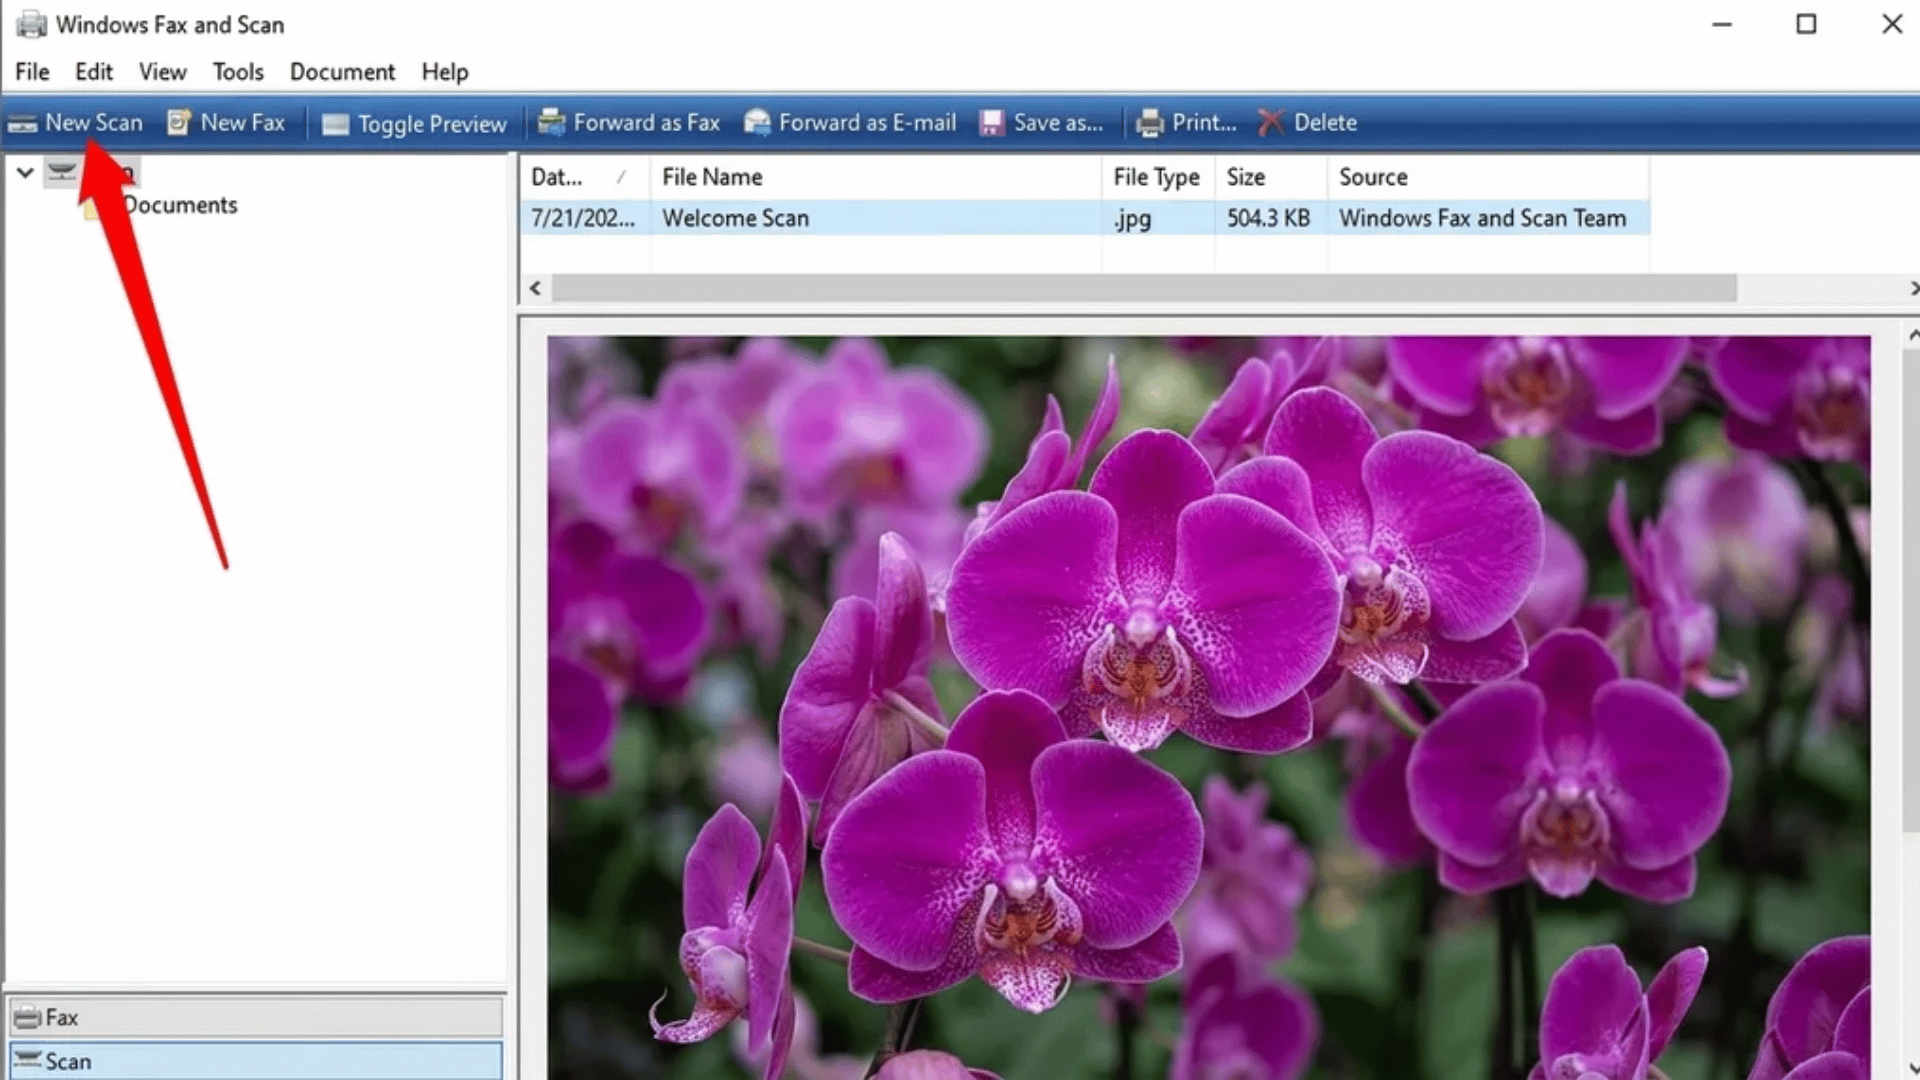The image size is (1920, 1080).
Task: Click the Forward as Fax icon
Action: click(551, 122)
